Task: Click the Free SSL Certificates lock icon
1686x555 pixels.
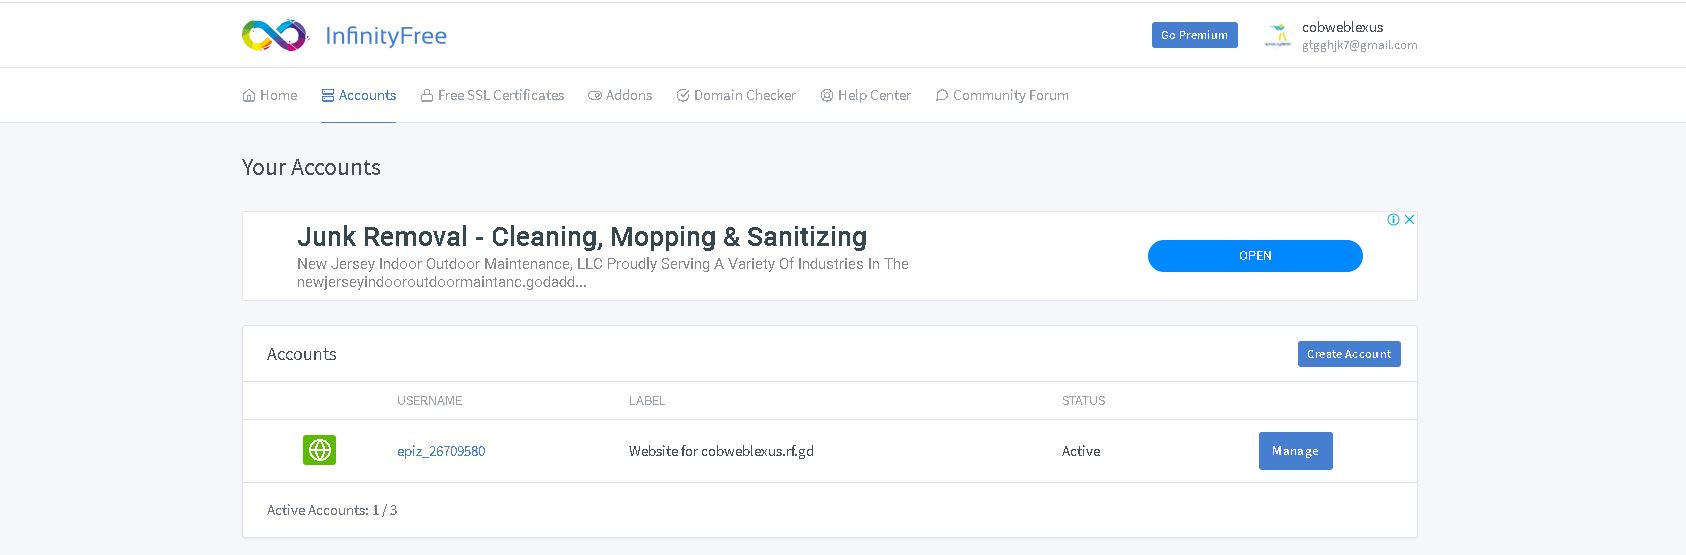Action: 427,96
